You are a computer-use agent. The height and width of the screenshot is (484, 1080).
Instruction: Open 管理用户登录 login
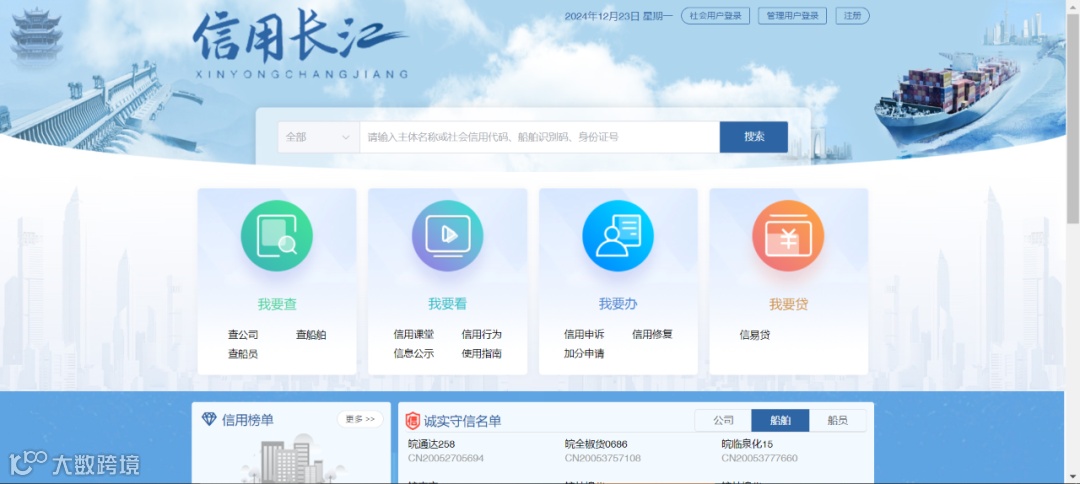[x=793, y=16]
